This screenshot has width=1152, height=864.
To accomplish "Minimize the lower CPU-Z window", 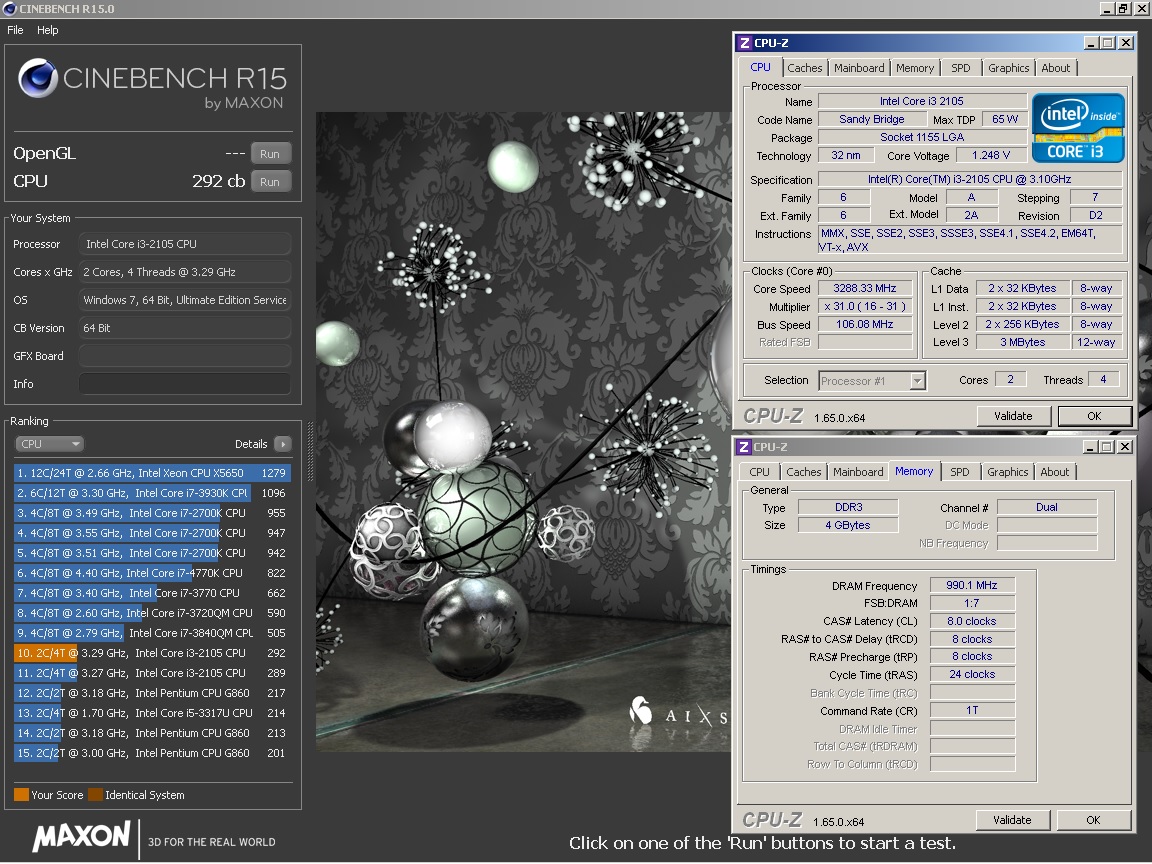I will click(x=1090, y=447).
